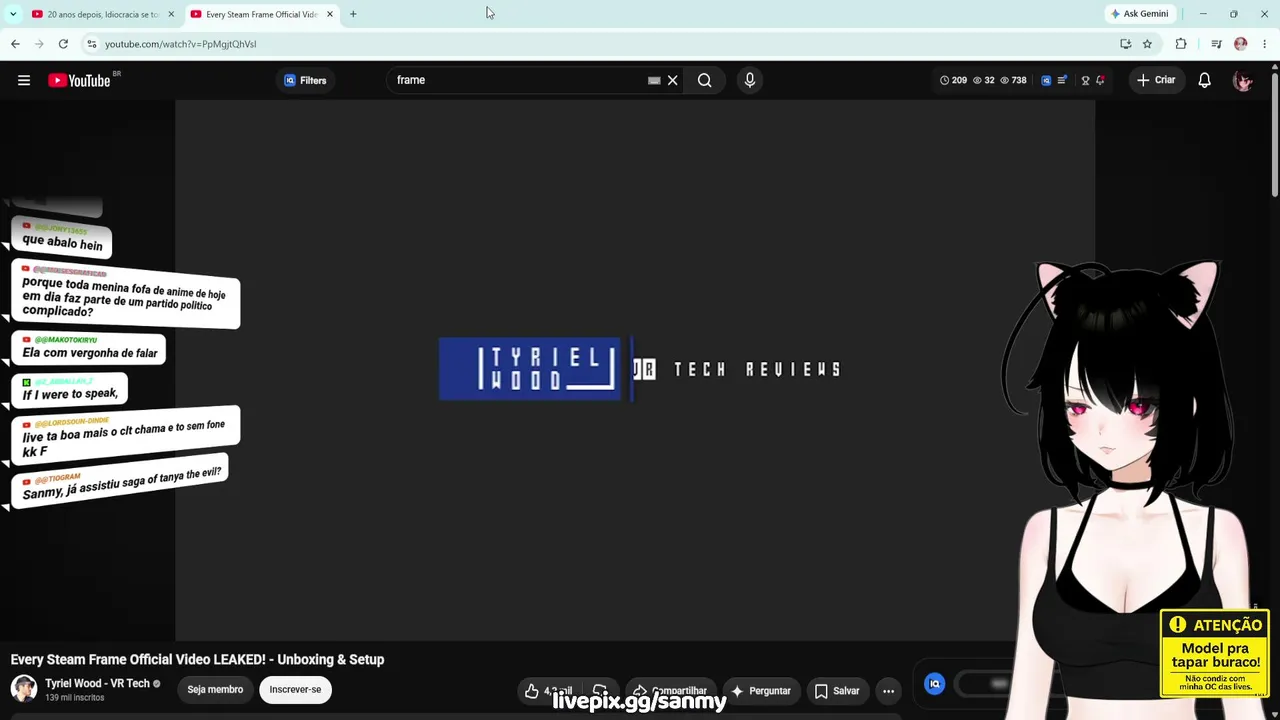Go back in browser history
Image resolution: width=1280 pixels, height=720 pixels.
click(x=15, y=44)
